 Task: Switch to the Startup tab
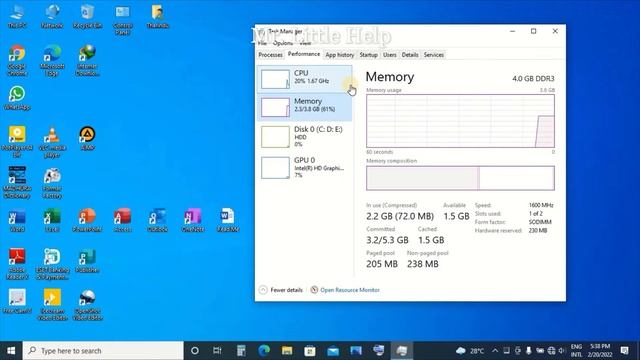pos(369,55)
